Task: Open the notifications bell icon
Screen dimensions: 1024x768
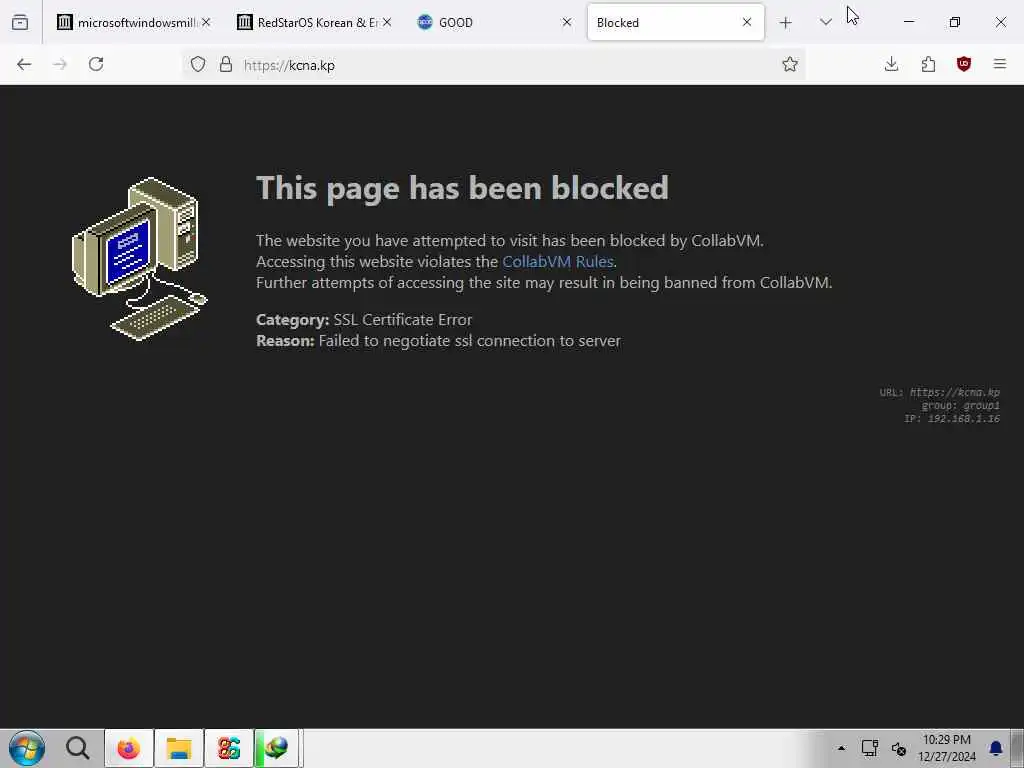Action: click(x=996, y=748)
